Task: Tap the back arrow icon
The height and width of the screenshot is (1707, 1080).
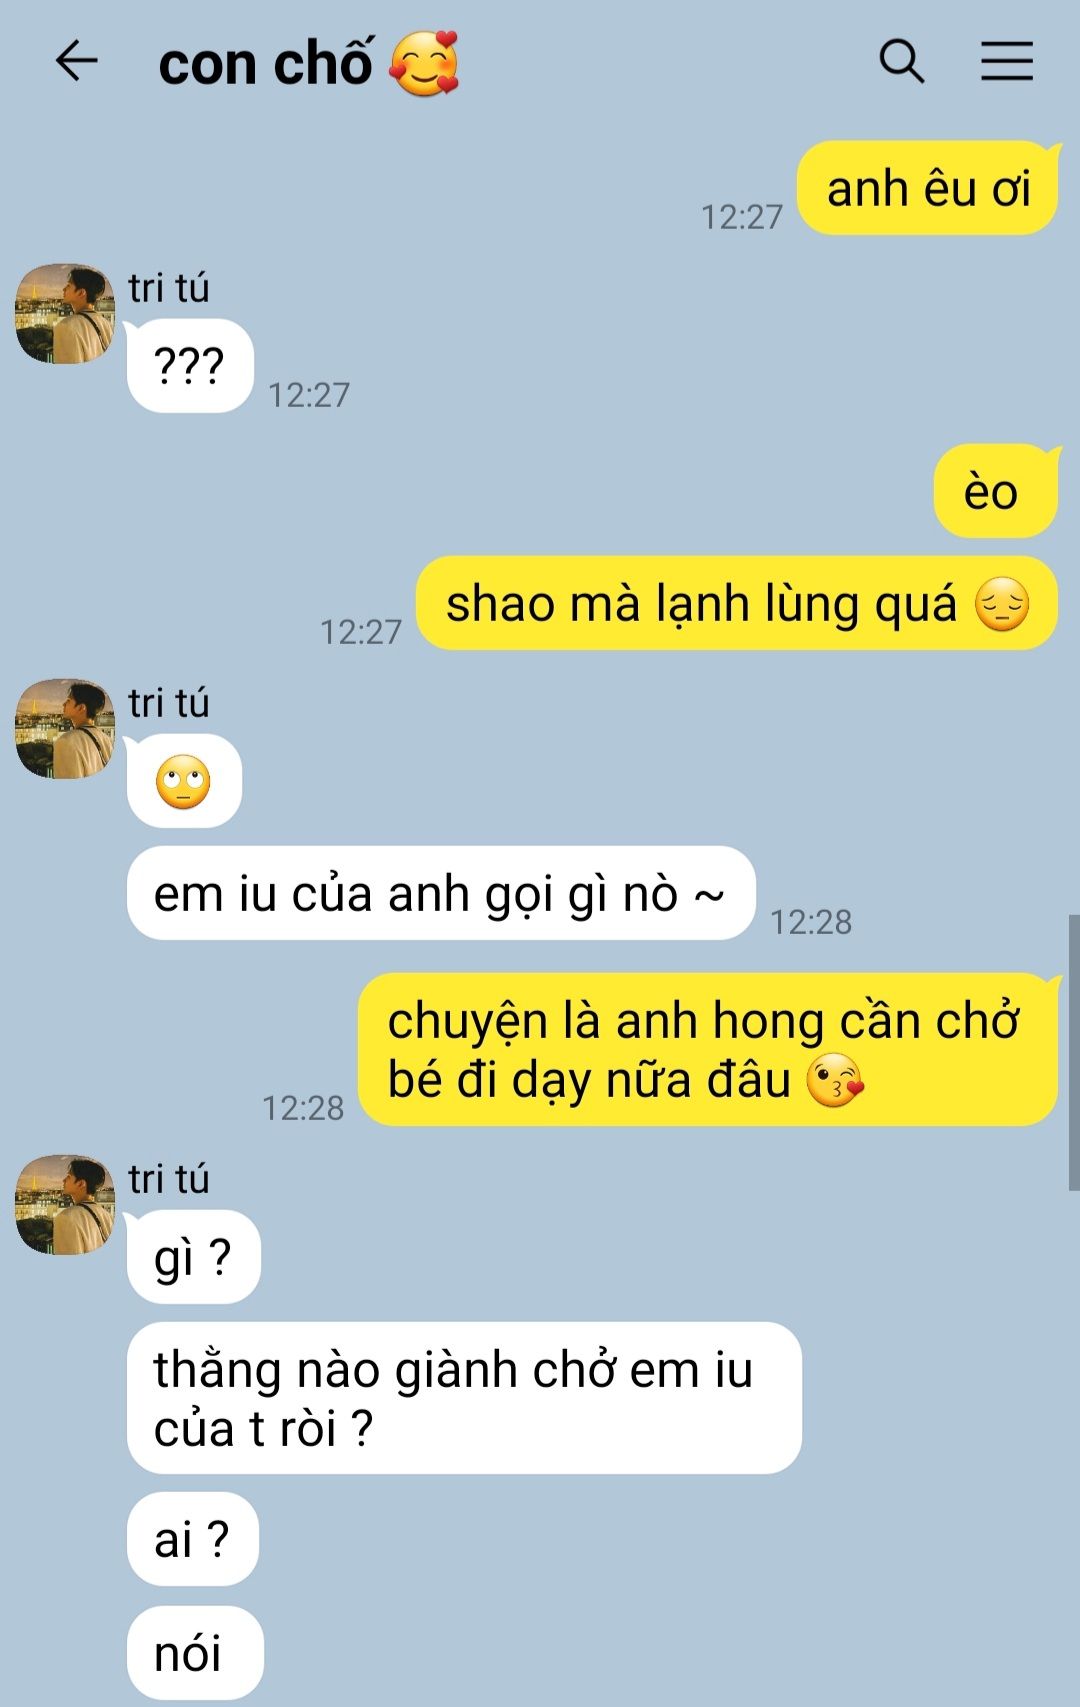Action: point(76,61)
